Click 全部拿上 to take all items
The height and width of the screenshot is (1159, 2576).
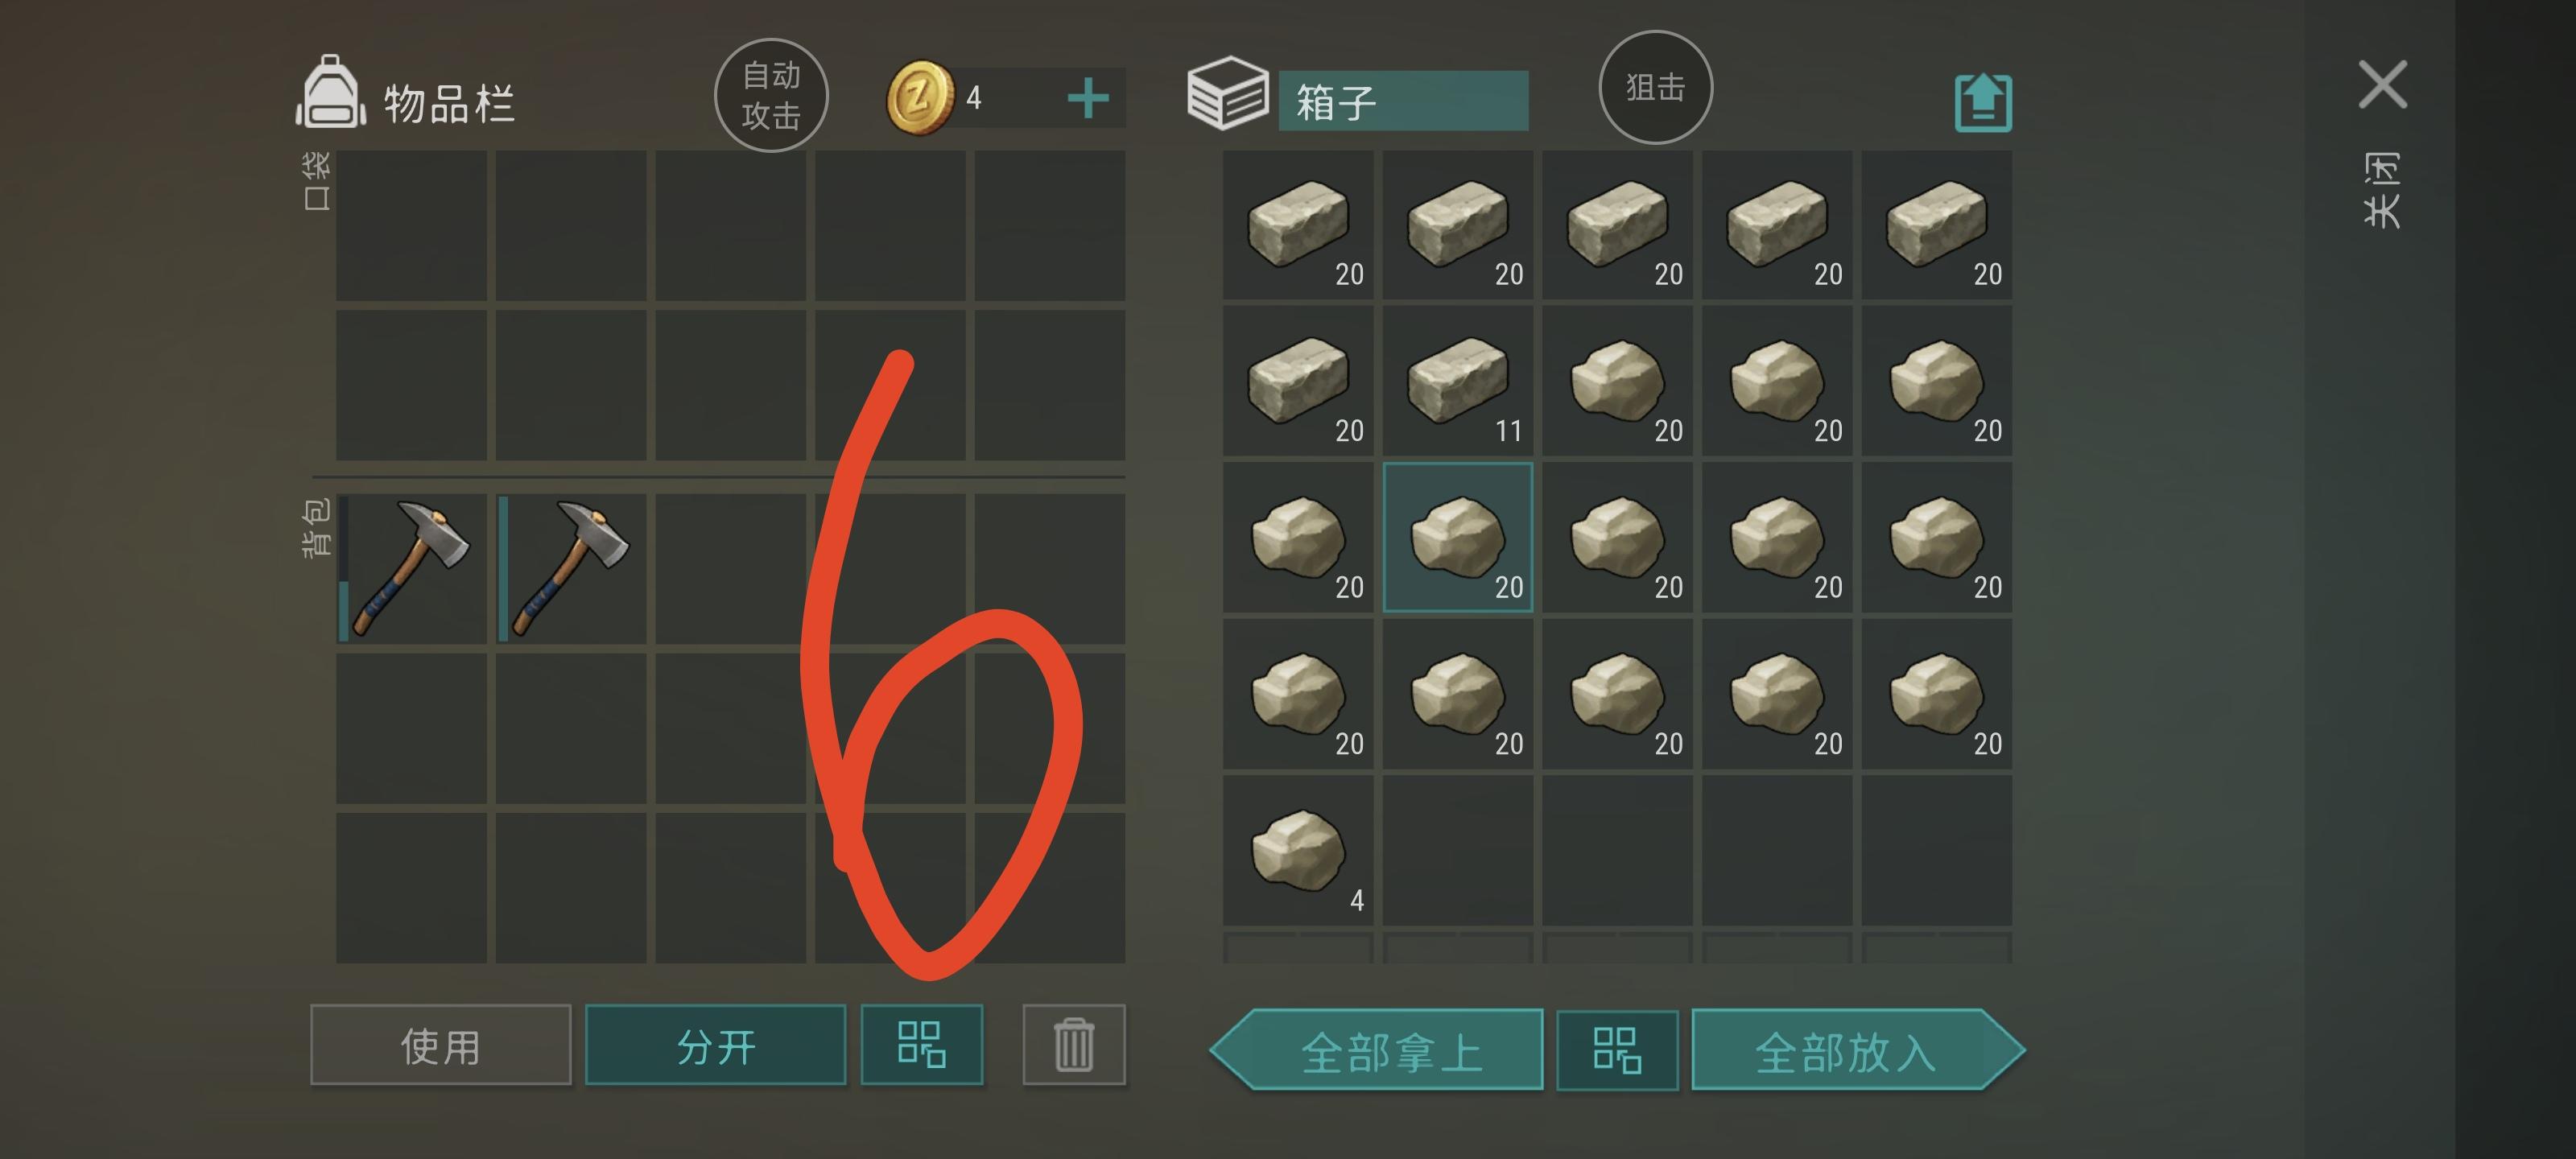tap(1377, 1050)
